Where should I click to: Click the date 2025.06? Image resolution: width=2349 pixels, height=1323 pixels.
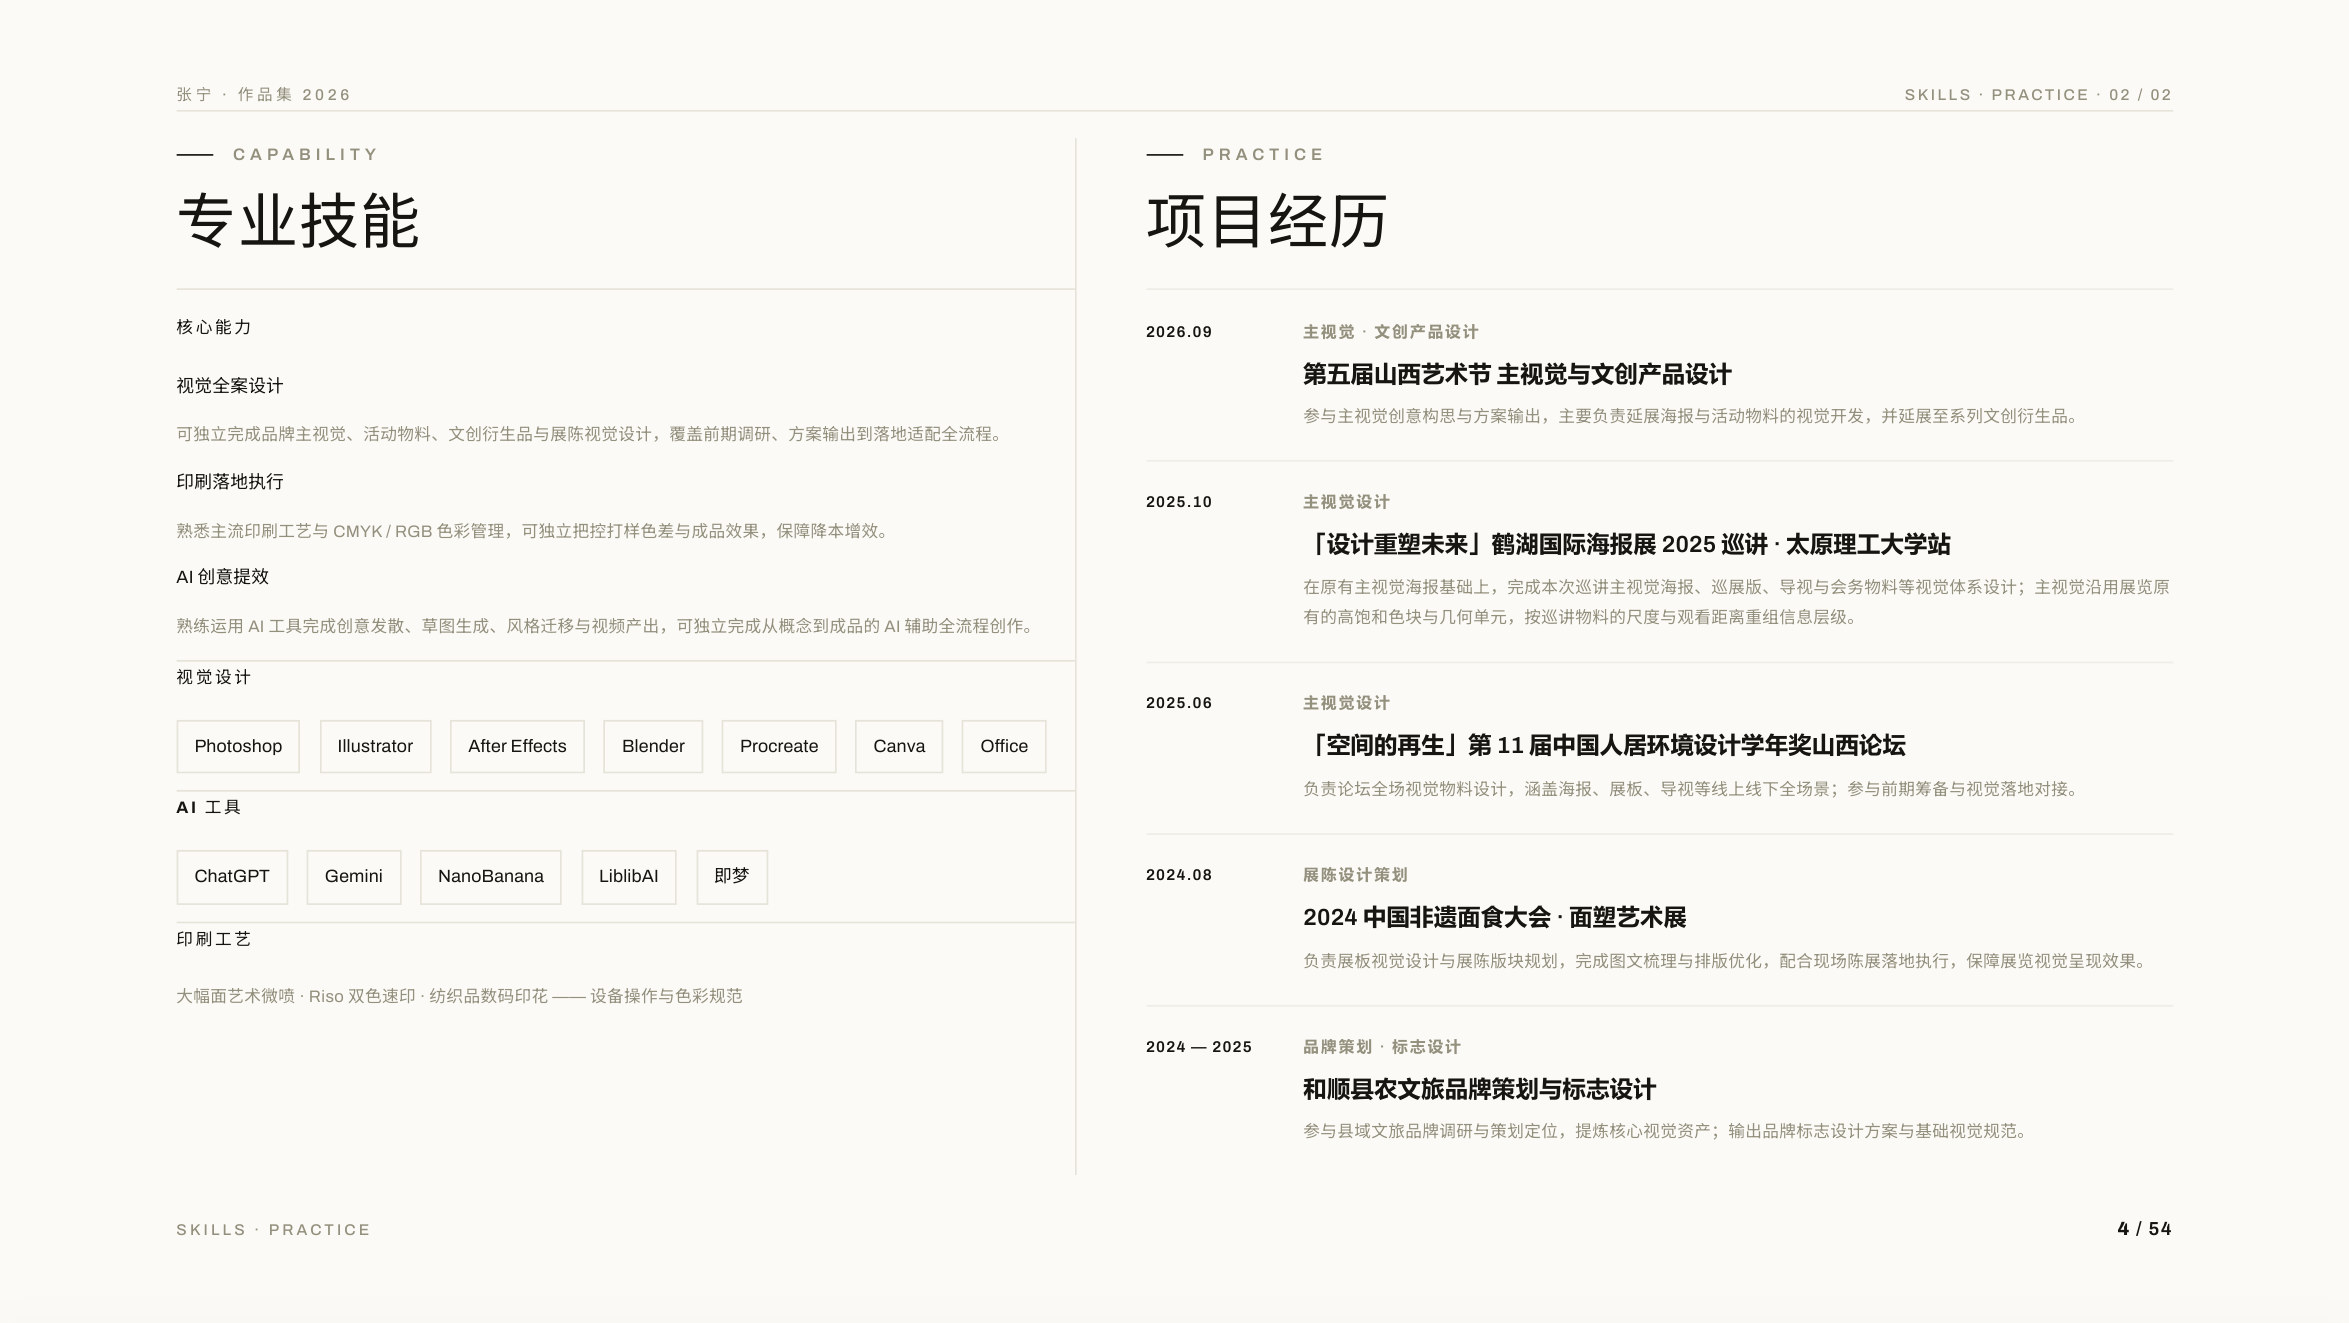pyautogui.click(x=1179, y=703)
